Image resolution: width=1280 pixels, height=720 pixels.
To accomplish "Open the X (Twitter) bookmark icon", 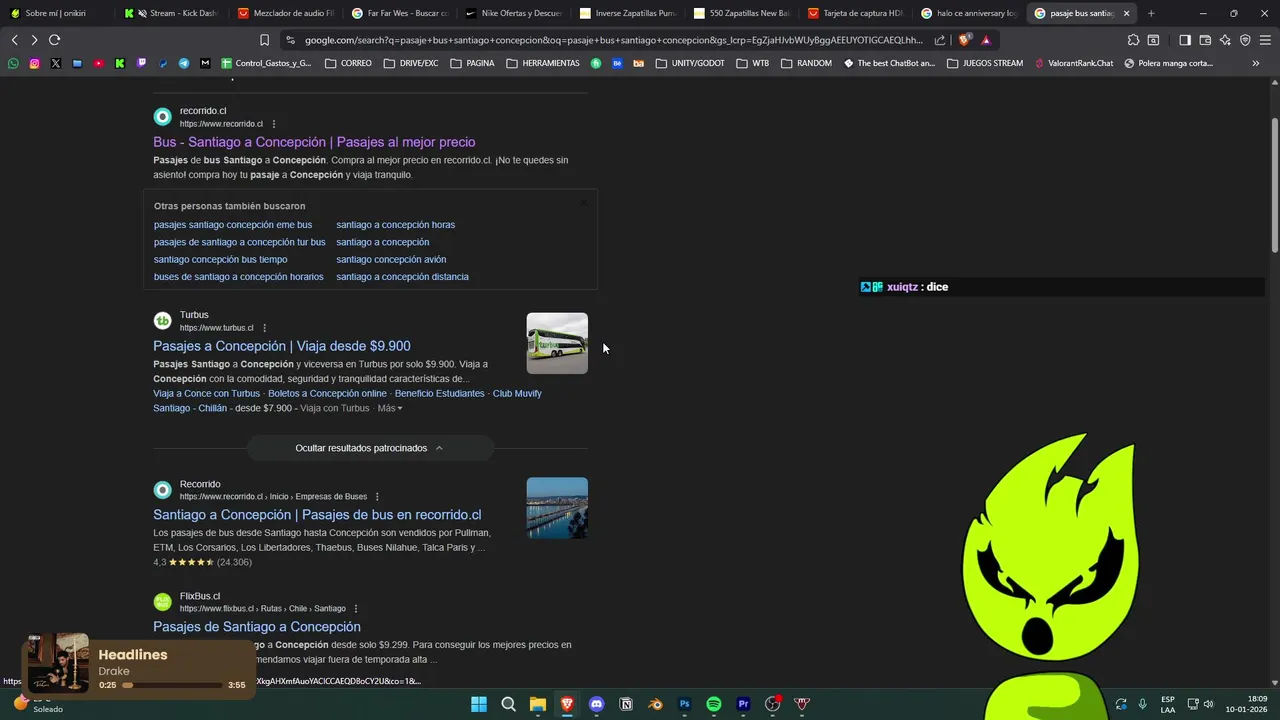I will click(55, 63).
